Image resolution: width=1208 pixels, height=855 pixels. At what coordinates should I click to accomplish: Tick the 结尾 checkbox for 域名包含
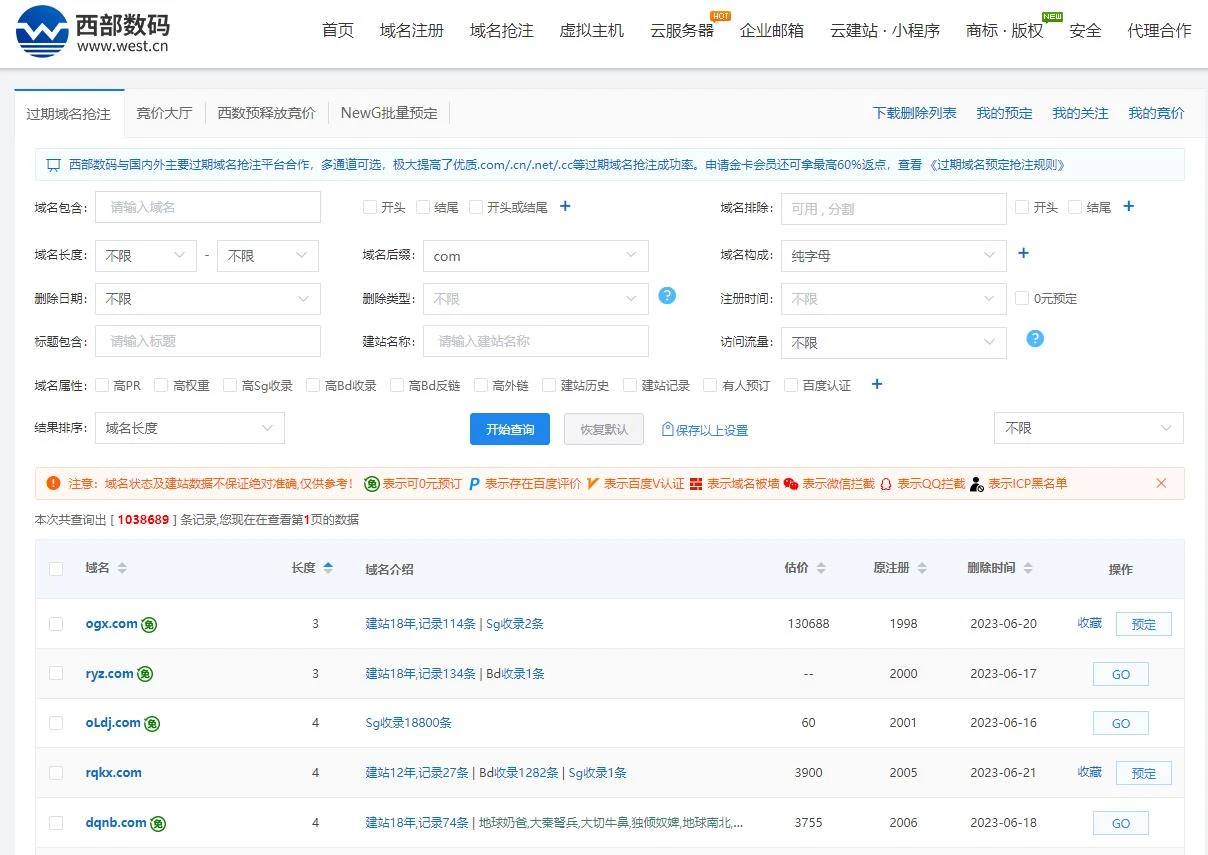pyautogui.click(x=423, y=207)
